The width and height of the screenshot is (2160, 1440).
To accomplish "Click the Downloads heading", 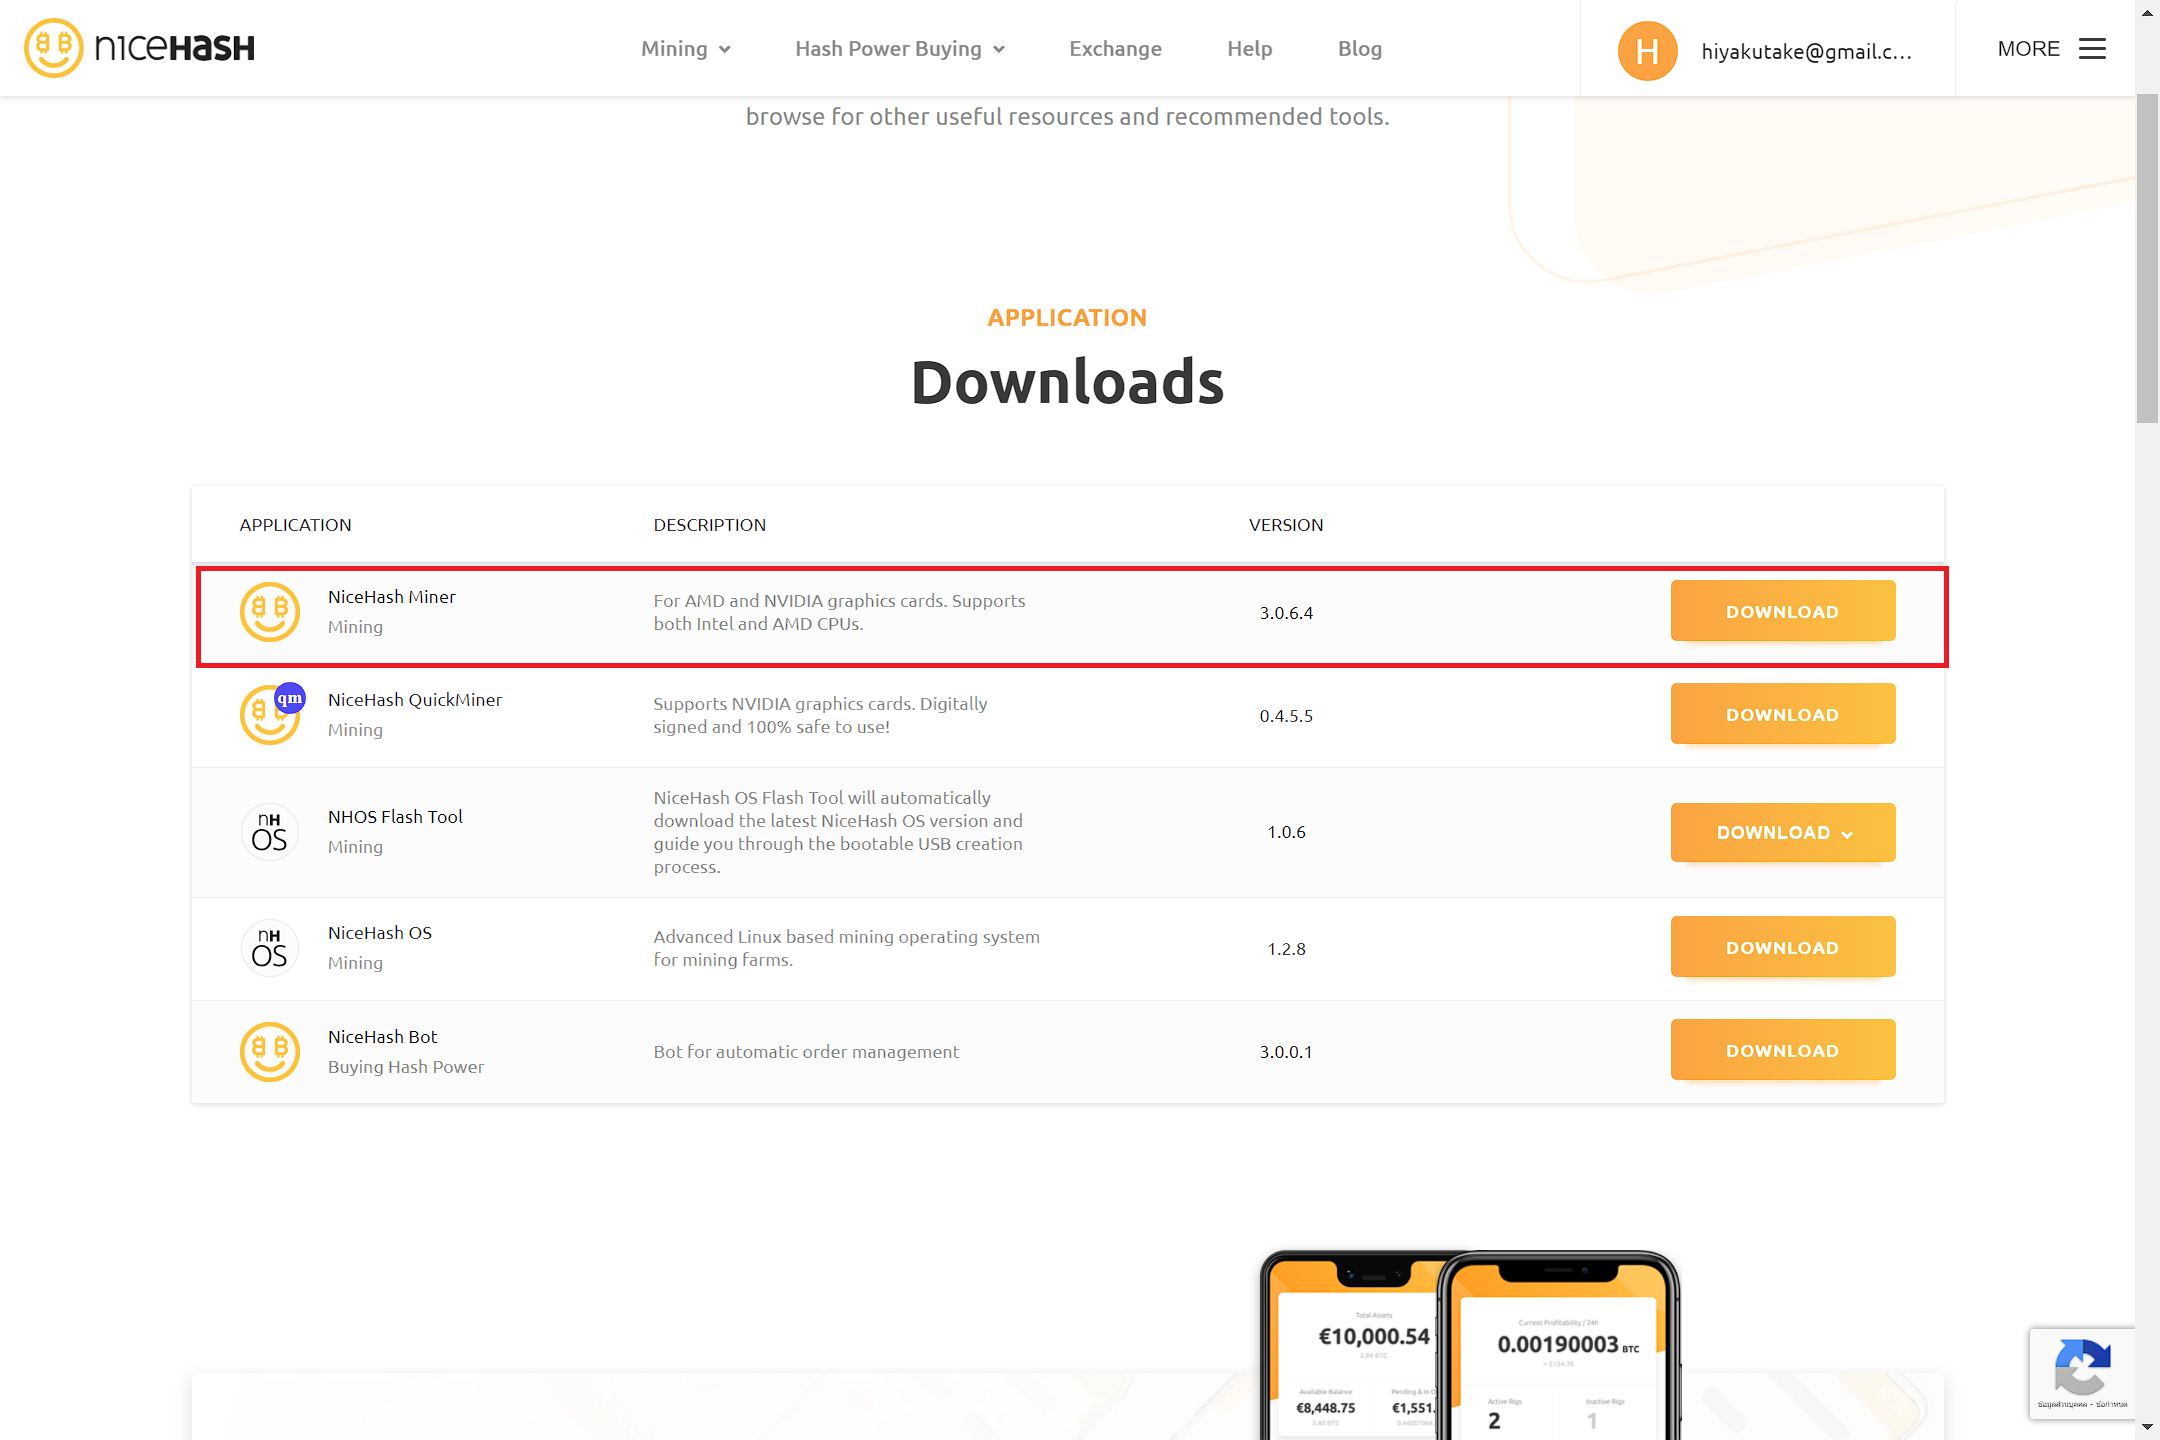I will [1067, 382].
